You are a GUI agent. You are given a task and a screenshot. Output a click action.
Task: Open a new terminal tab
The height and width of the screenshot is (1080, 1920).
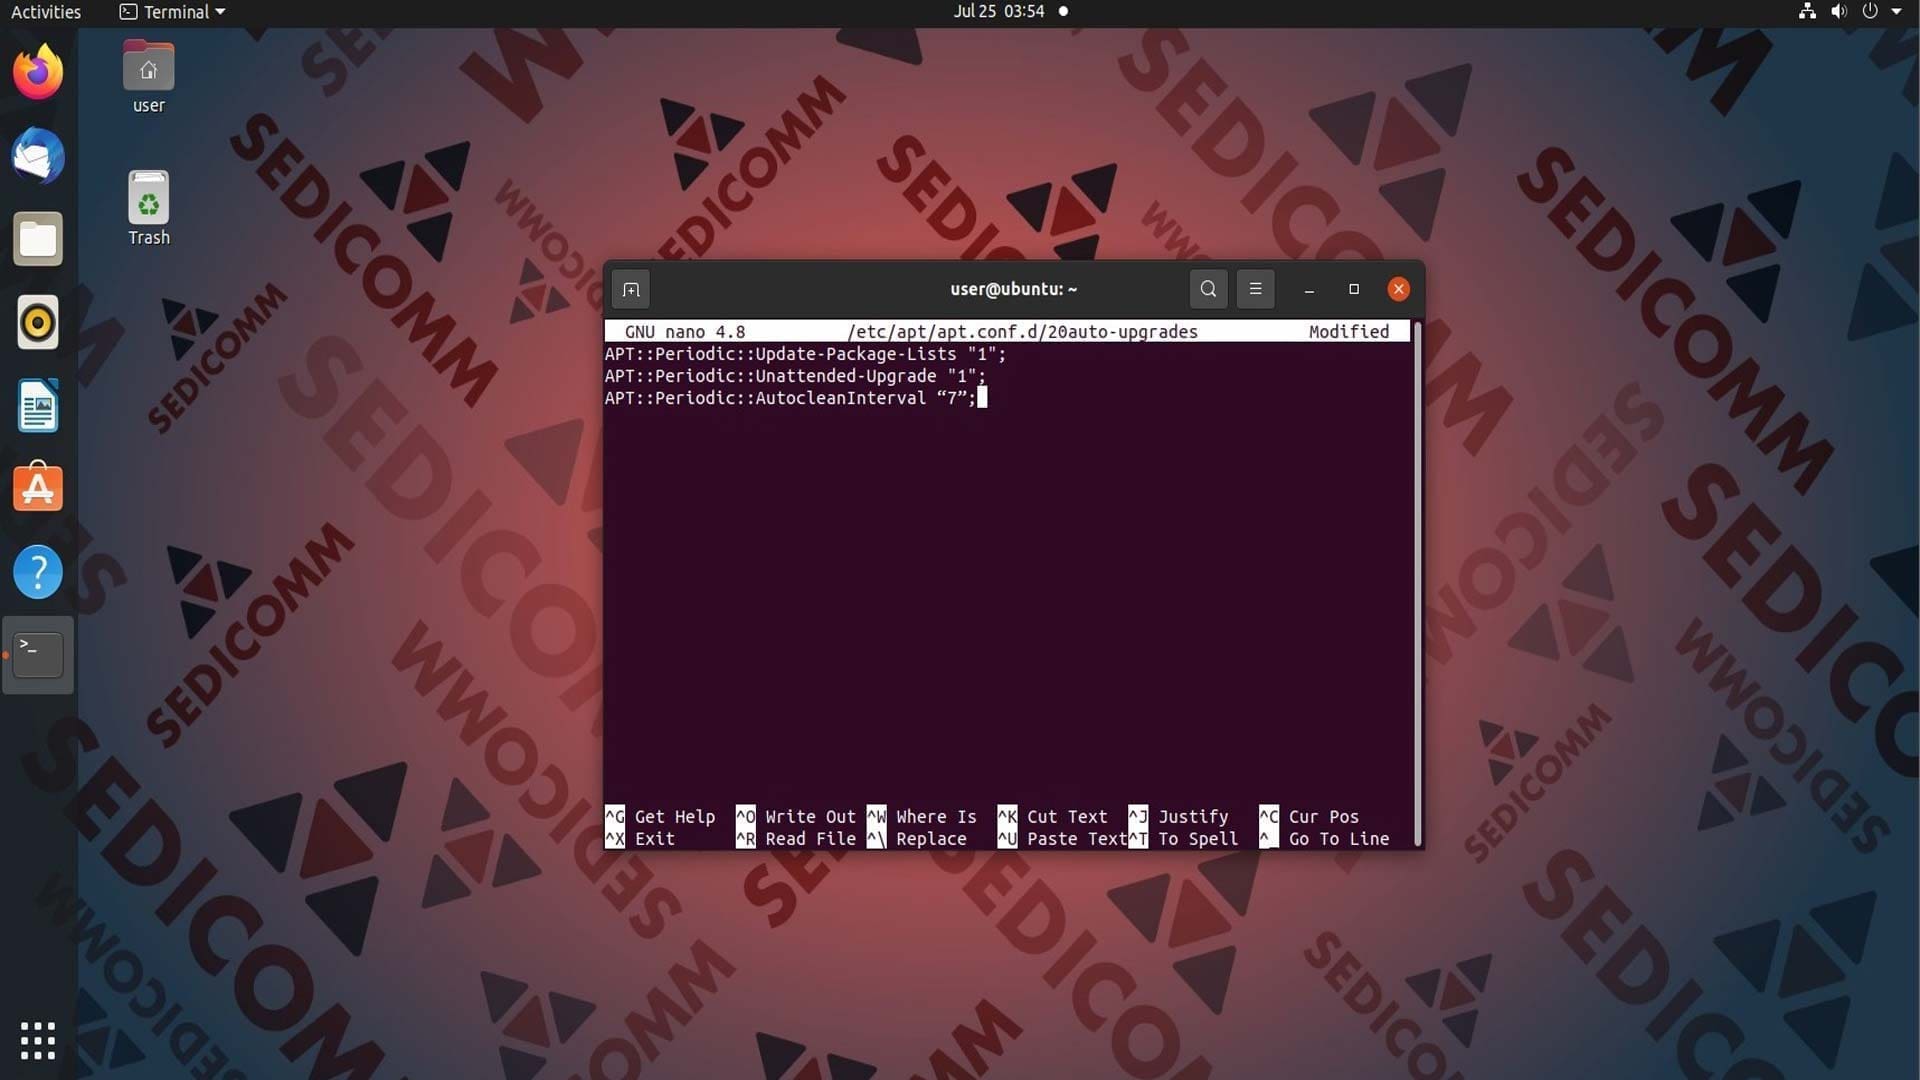click(631, 290)
